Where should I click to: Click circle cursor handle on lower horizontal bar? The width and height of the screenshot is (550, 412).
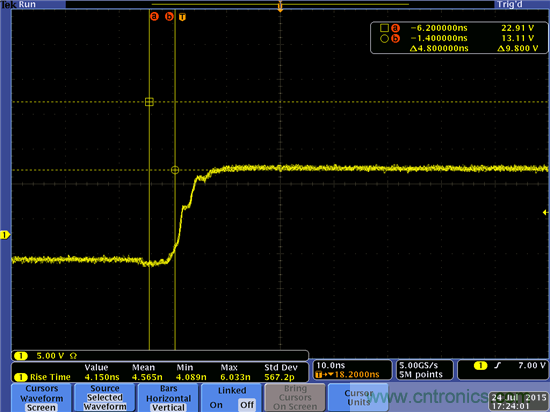pos(175,170)
